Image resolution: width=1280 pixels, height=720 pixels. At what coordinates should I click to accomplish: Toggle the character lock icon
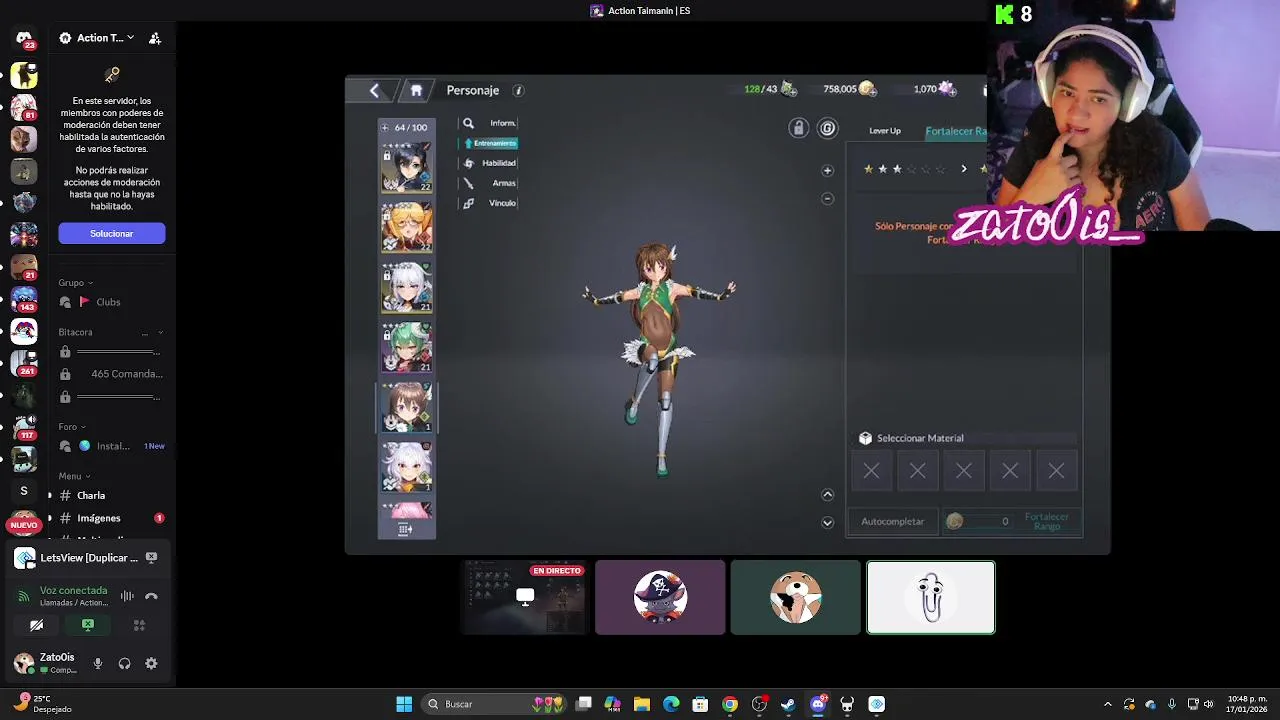pyautogui.click(x=798, y=128)
